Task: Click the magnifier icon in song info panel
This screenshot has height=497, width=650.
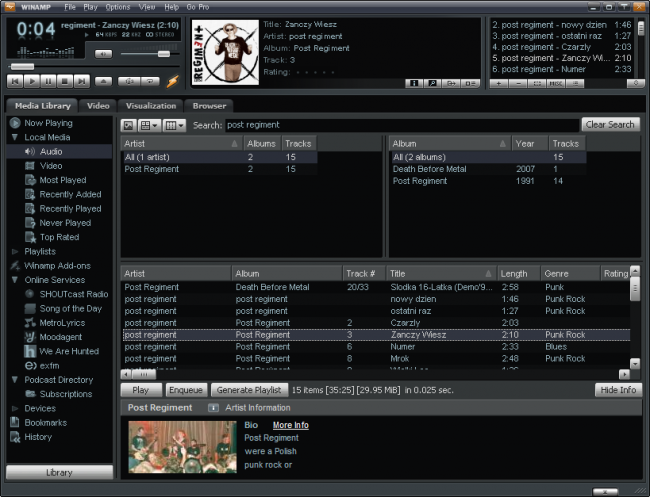Action: tap(432, 83)
